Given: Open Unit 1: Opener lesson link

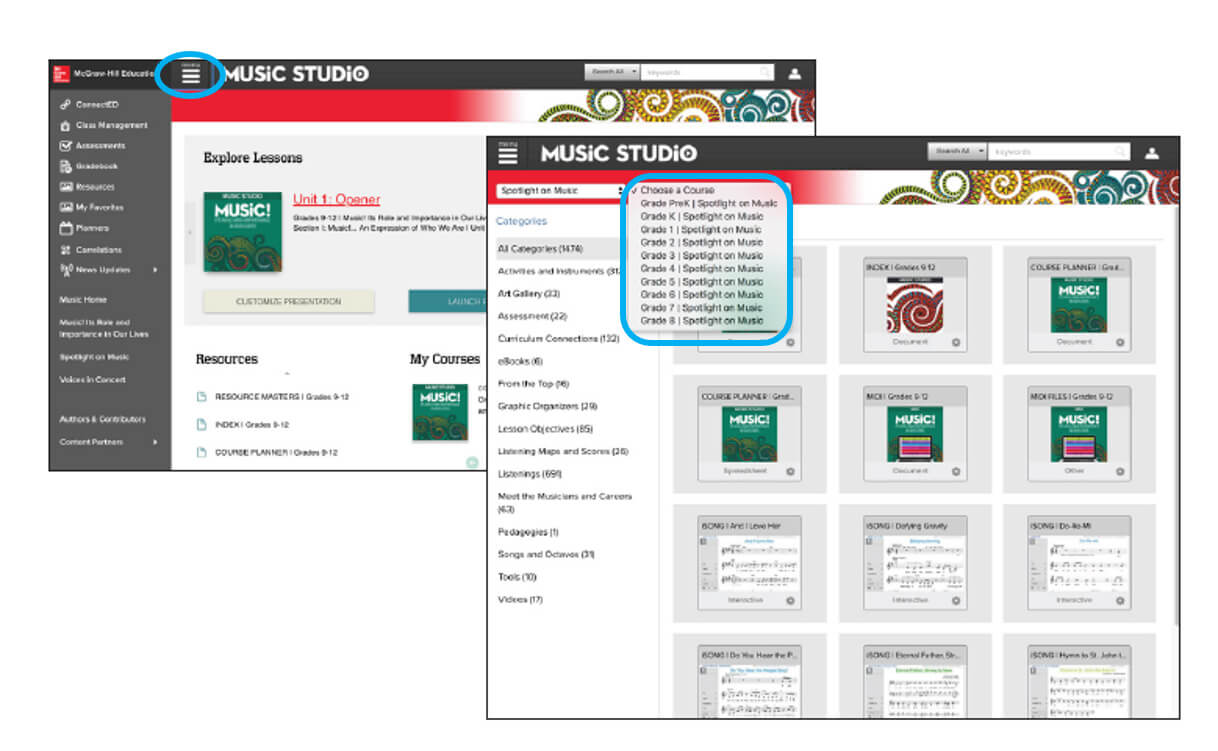Looking at the screenshot, I should (x=336, y=199).
